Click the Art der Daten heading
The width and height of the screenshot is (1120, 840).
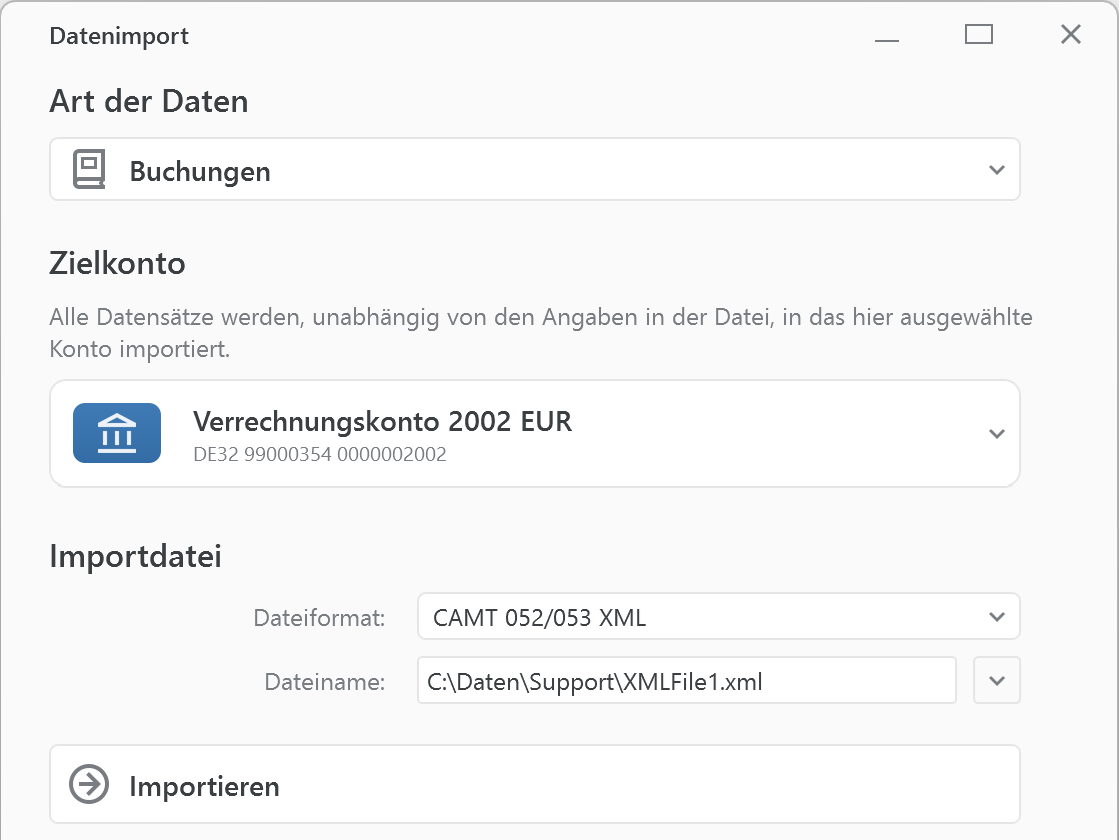tap(148, 101)
